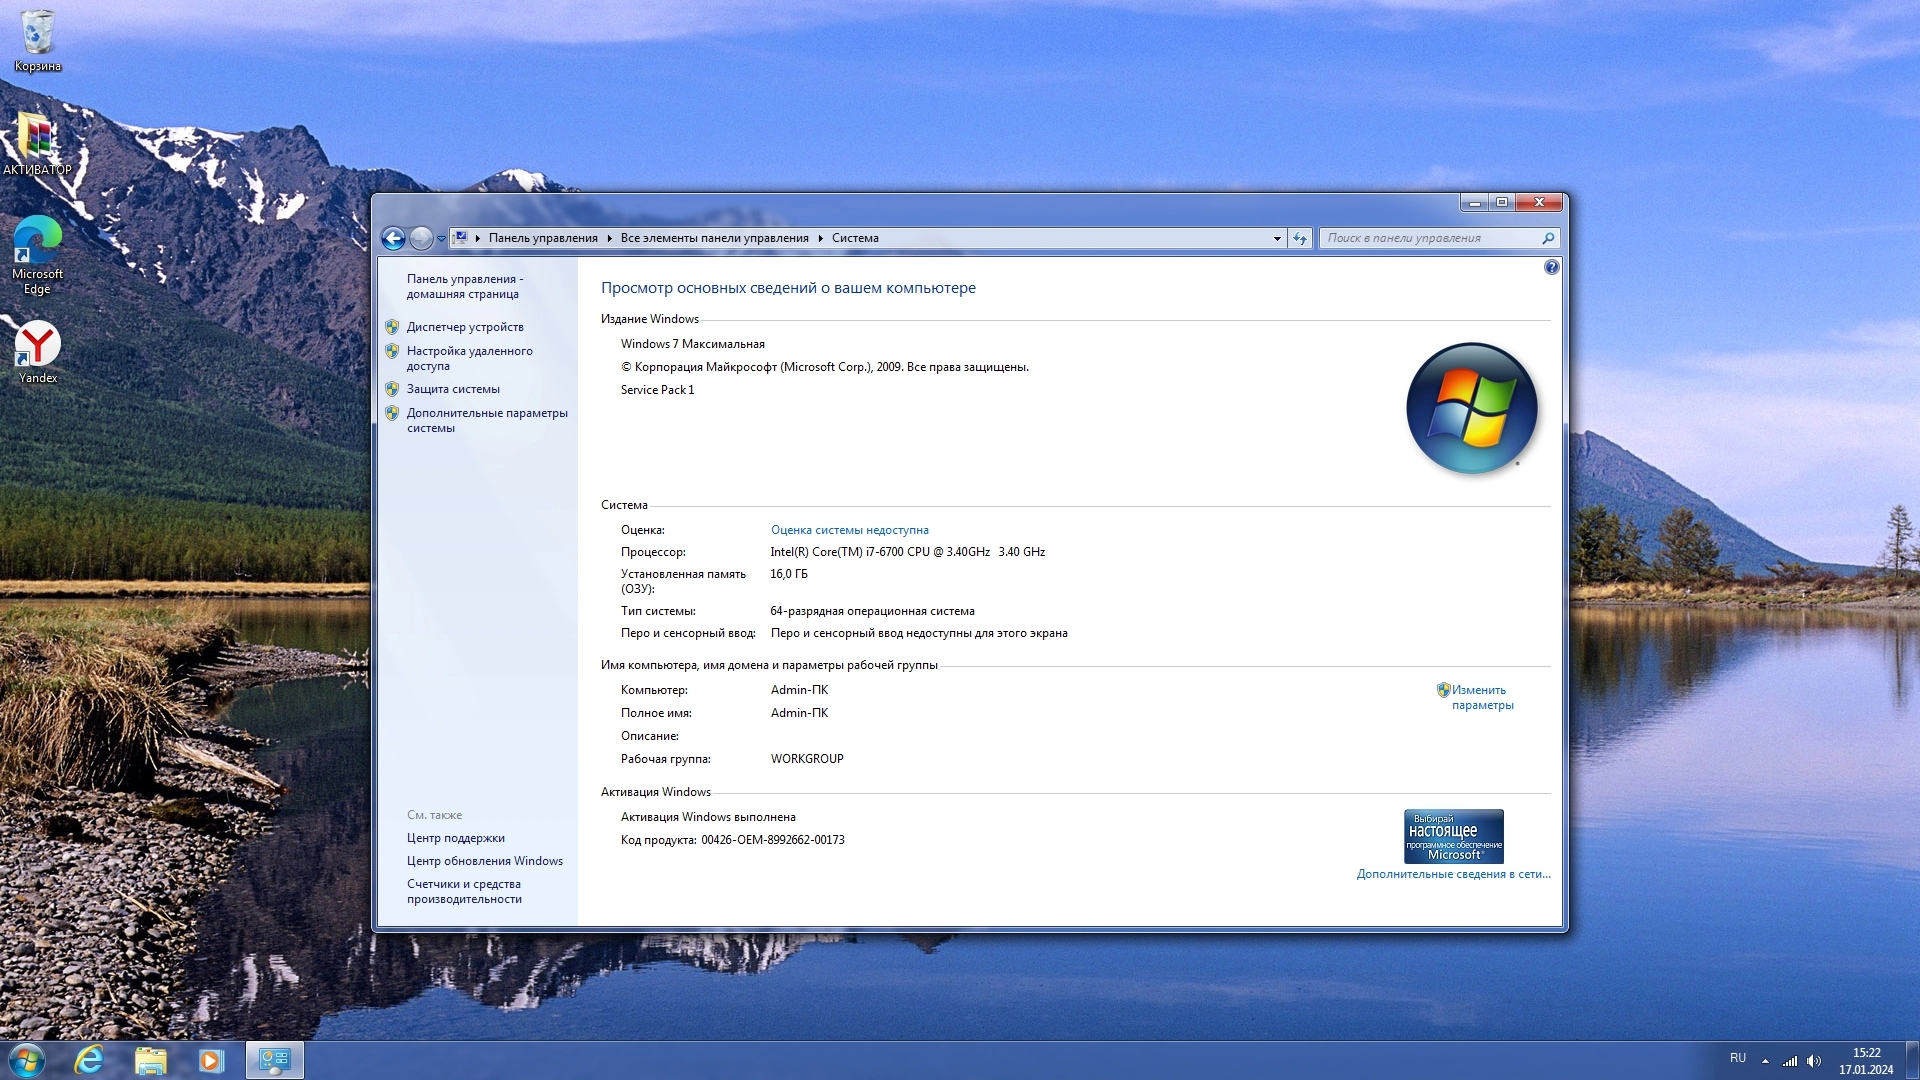Viewport: 1920px width, 1080px height.
Task: Click the help question mark icon
Action: [1551, 267]
